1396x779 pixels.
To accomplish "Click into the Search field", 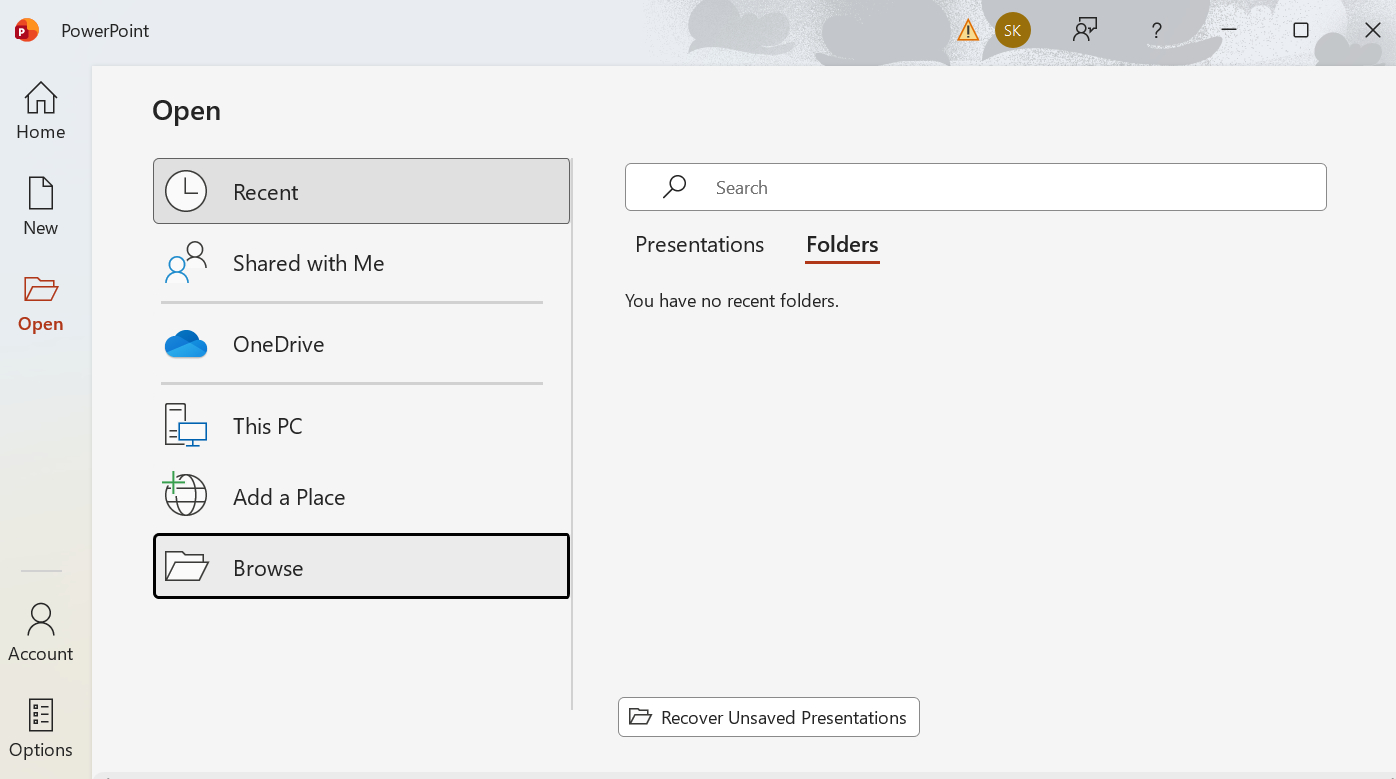I will tap(1000, 187).
